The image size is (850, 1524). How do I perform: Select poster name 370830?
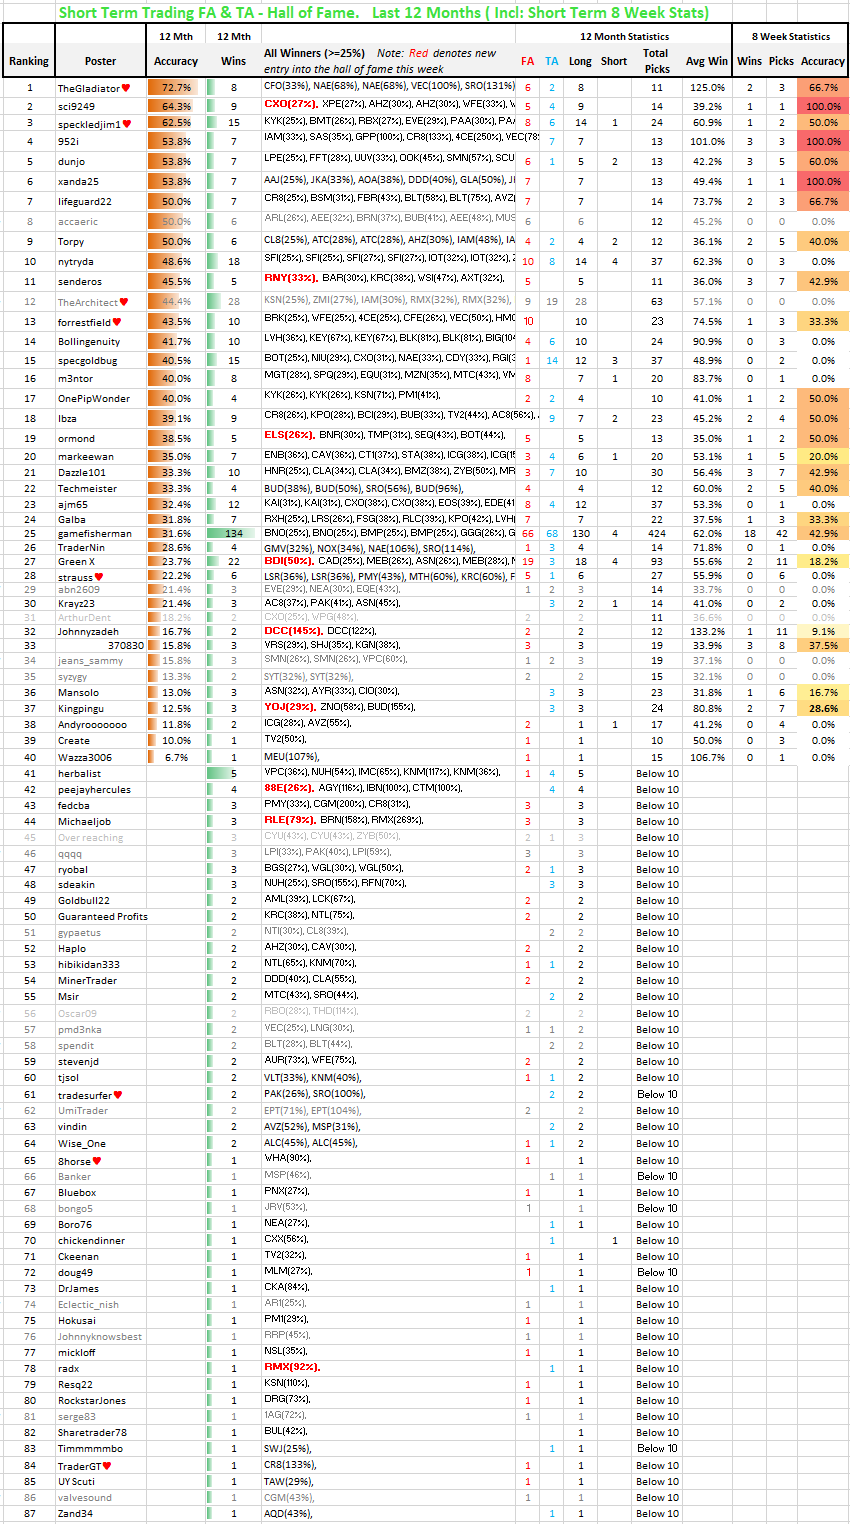click(x=127, y=646)
